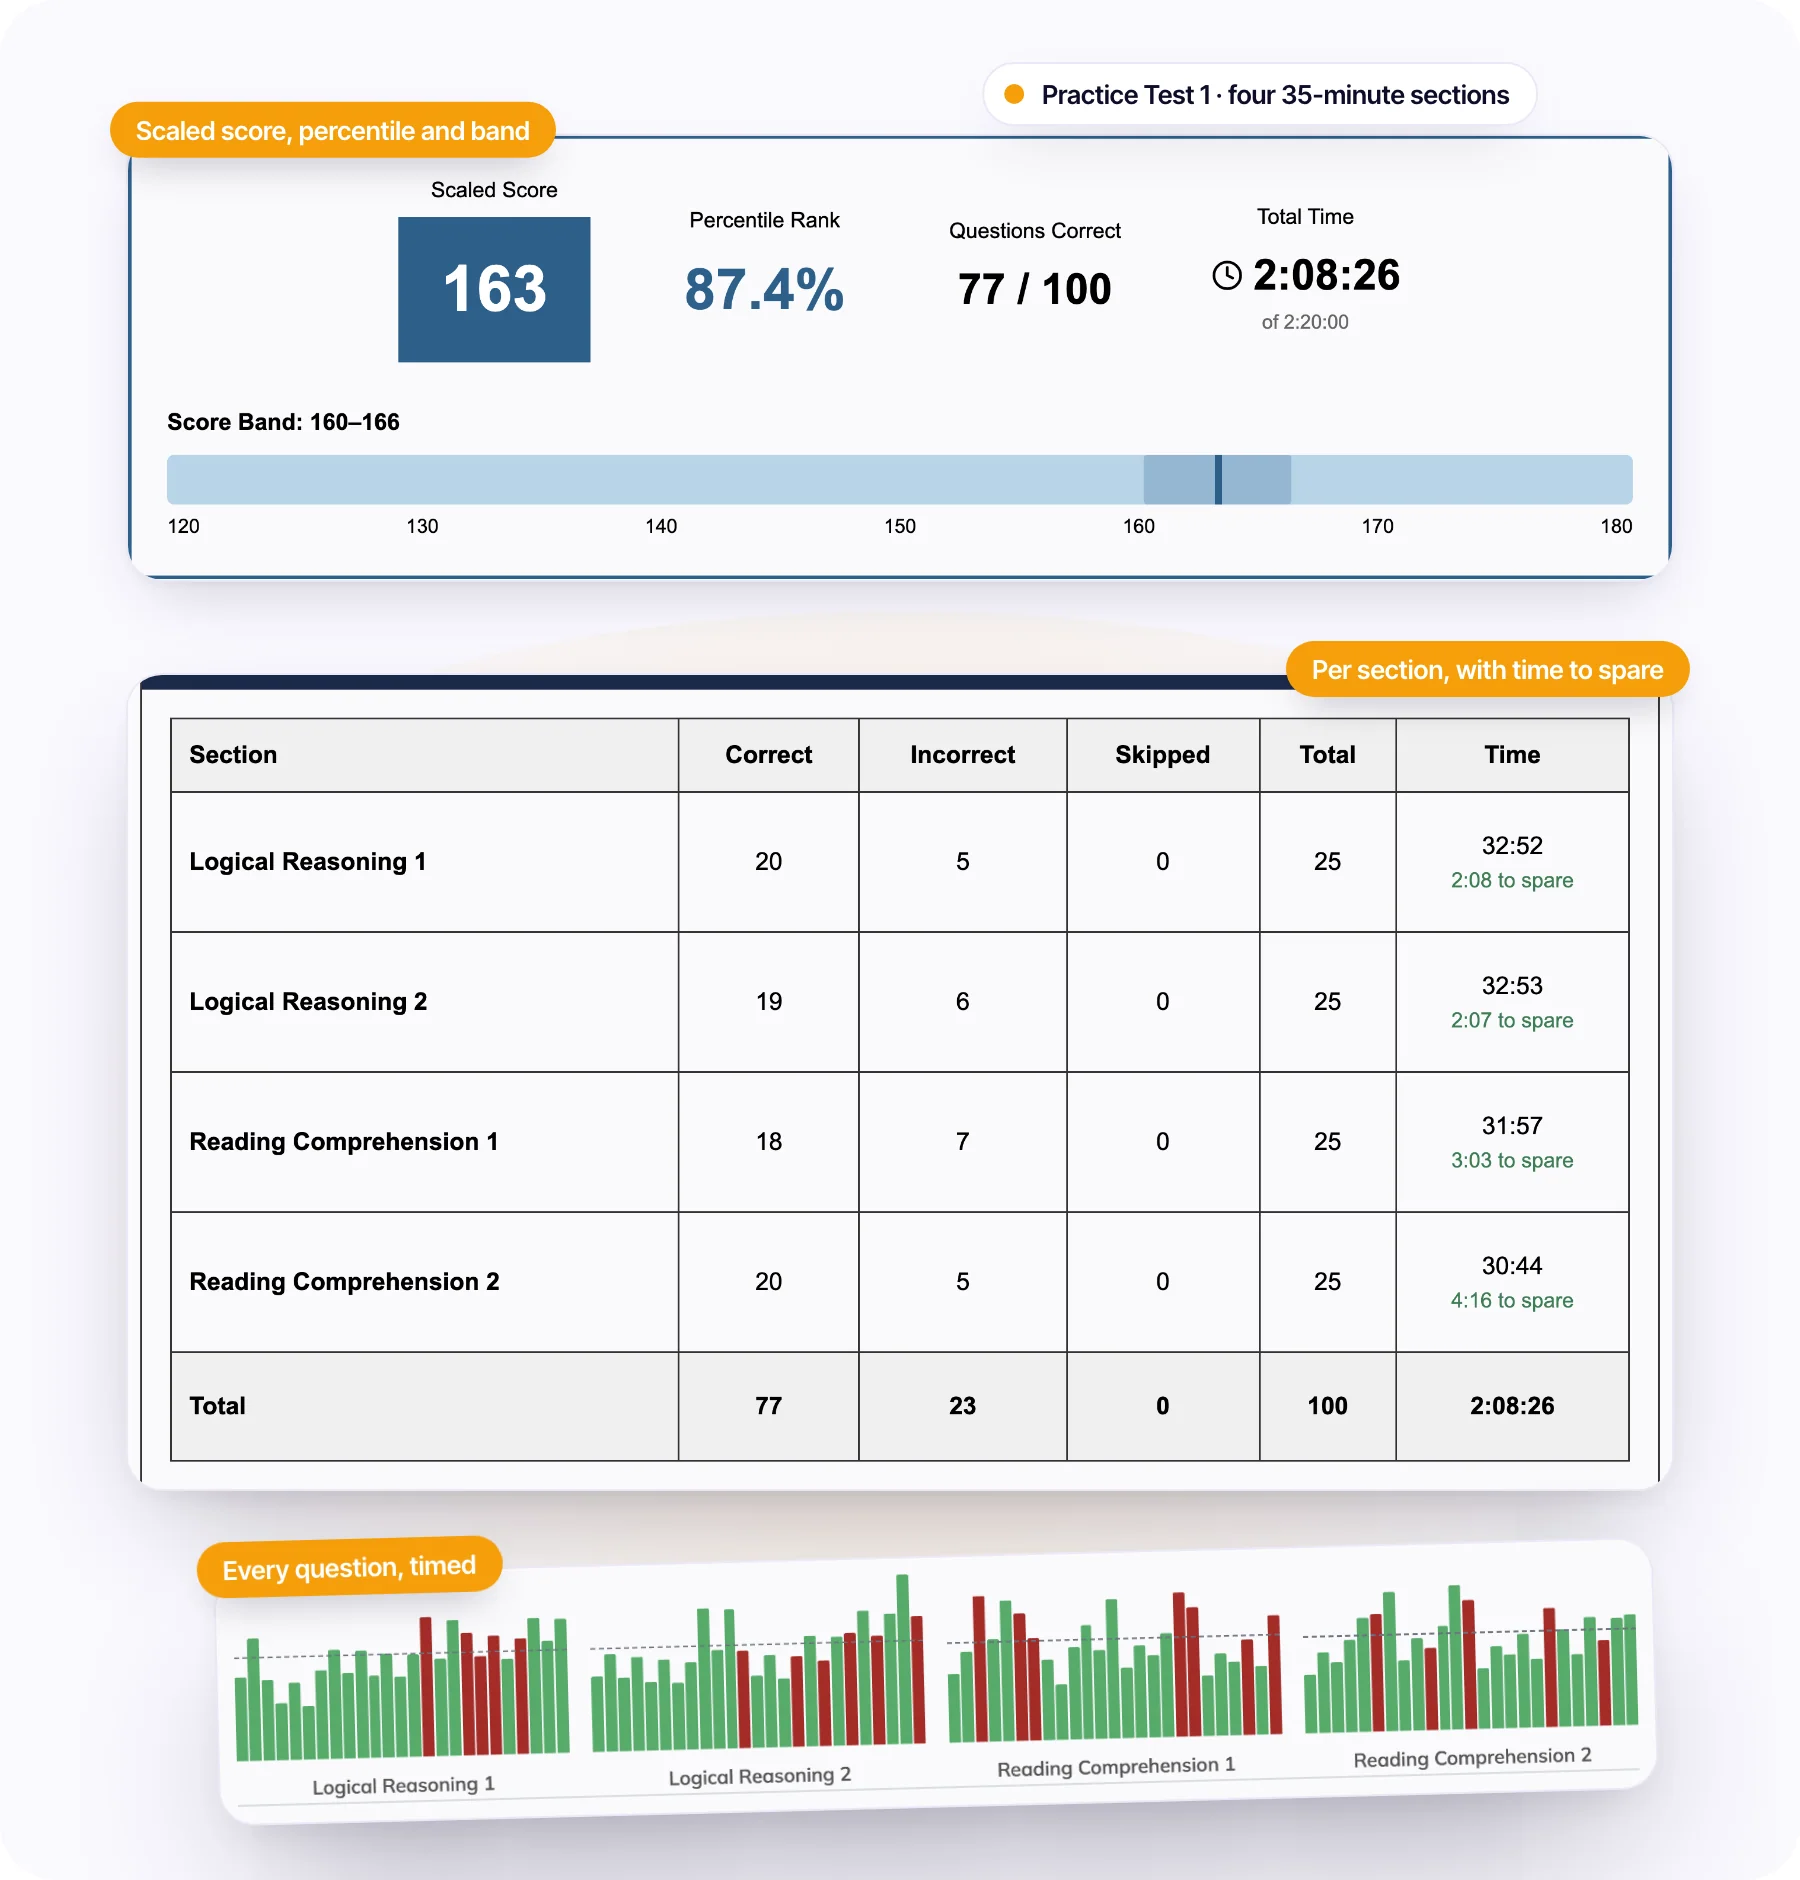Click '2:07 to spare' in Logical Reasoning 2
The height and width of the screenshot is (1880, 1800).
pos(1512,1021)
